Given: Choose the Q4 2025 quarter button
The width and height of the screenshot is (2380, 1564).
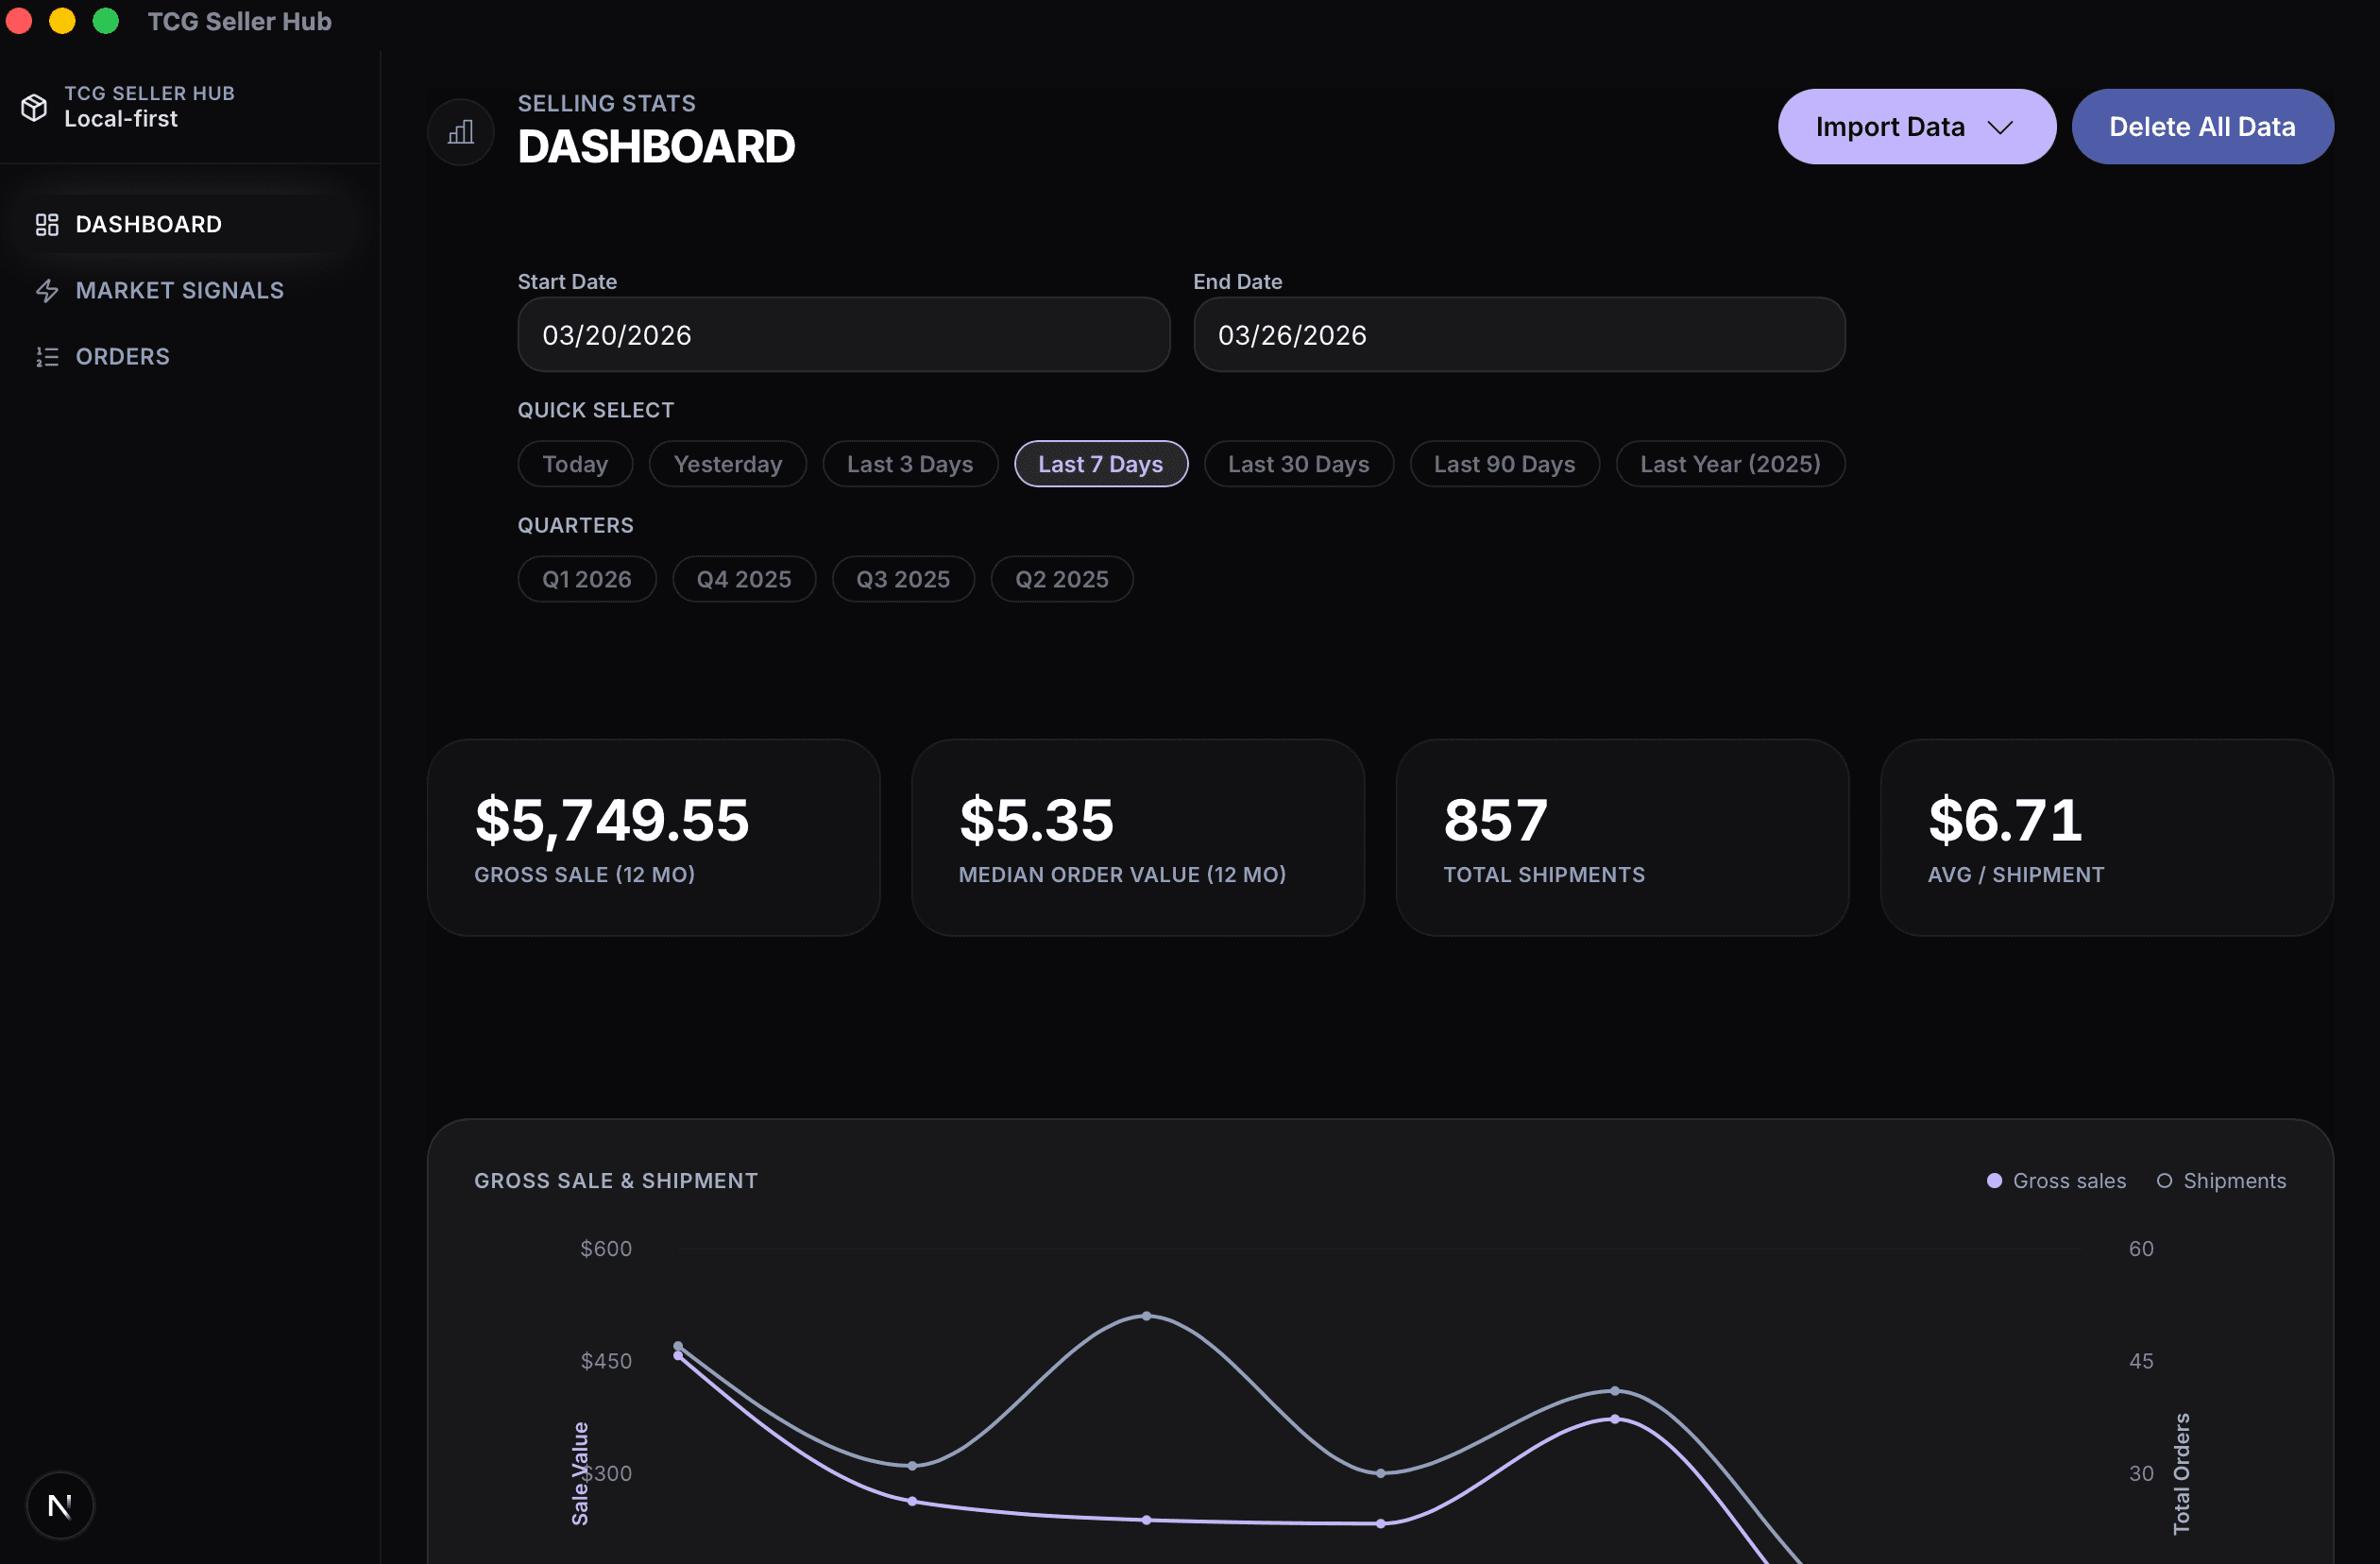Looking at the screenshot, I should [x=743, y=579].
